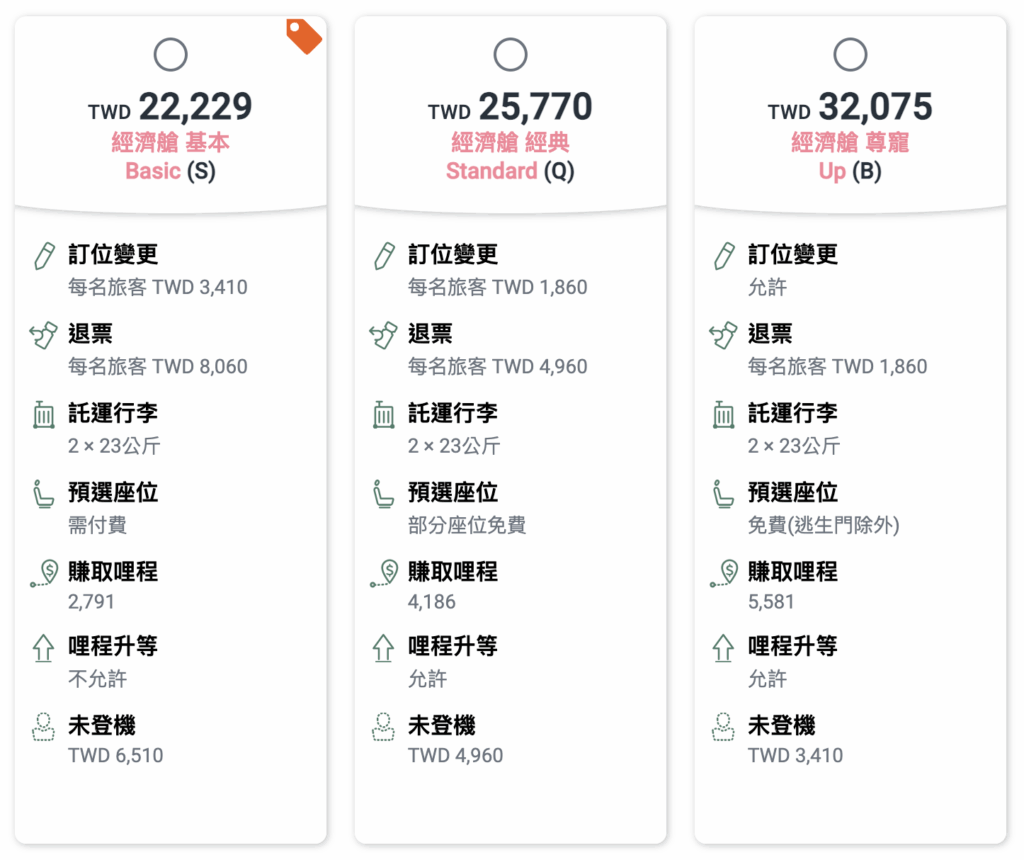
Task: Click the Standard (Q) fare name
Action: tap(510, 171)
